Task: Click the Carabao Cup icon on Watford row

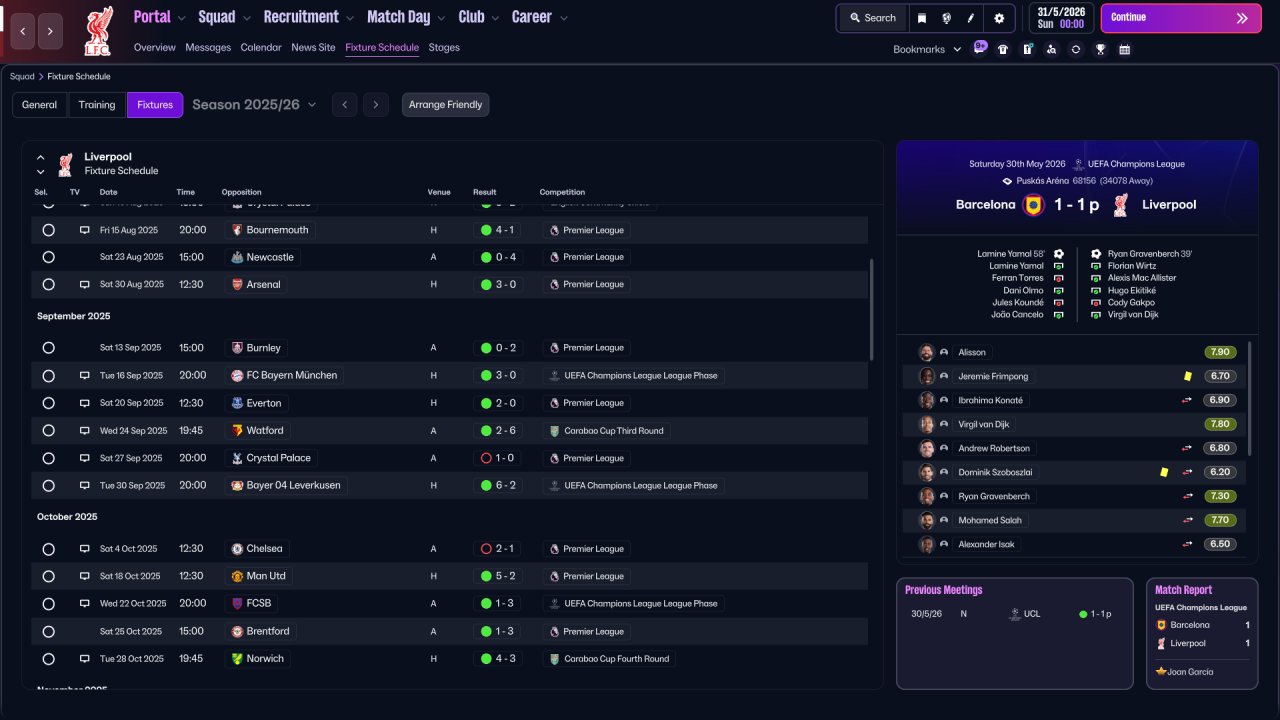Action: (554, 431)
